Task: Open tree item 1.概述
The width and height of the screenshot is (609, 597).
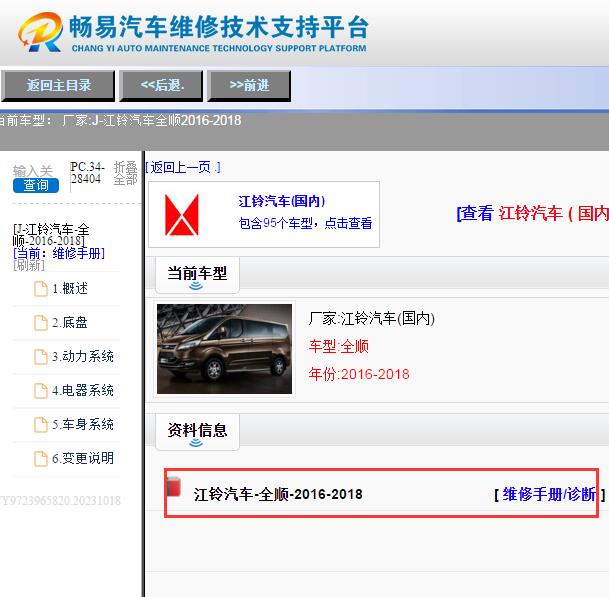Action: click(70, 289)
